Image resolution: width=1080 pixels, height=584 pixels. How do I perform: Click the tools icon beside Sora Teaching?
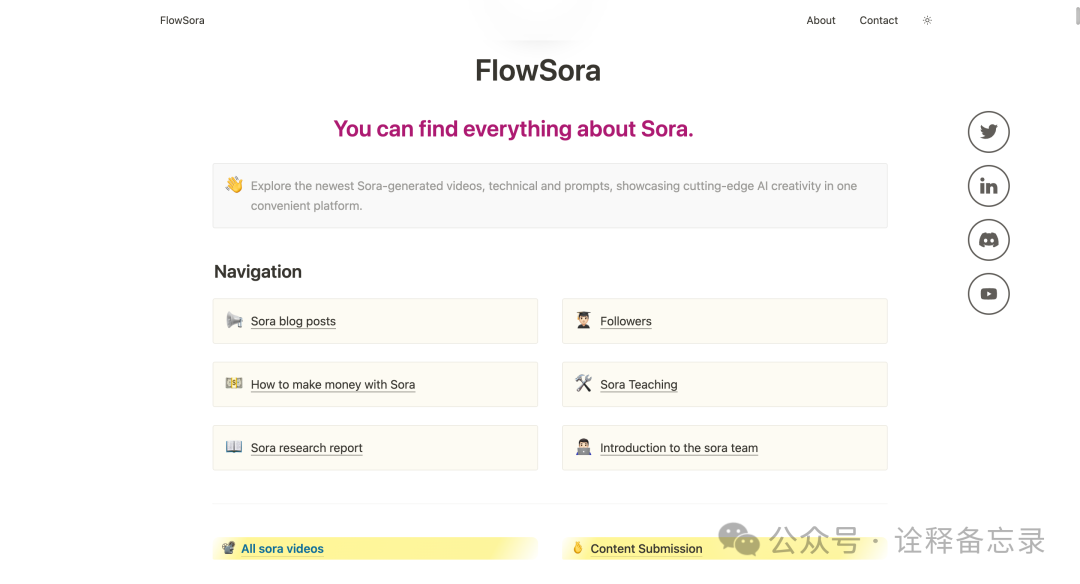584,383
